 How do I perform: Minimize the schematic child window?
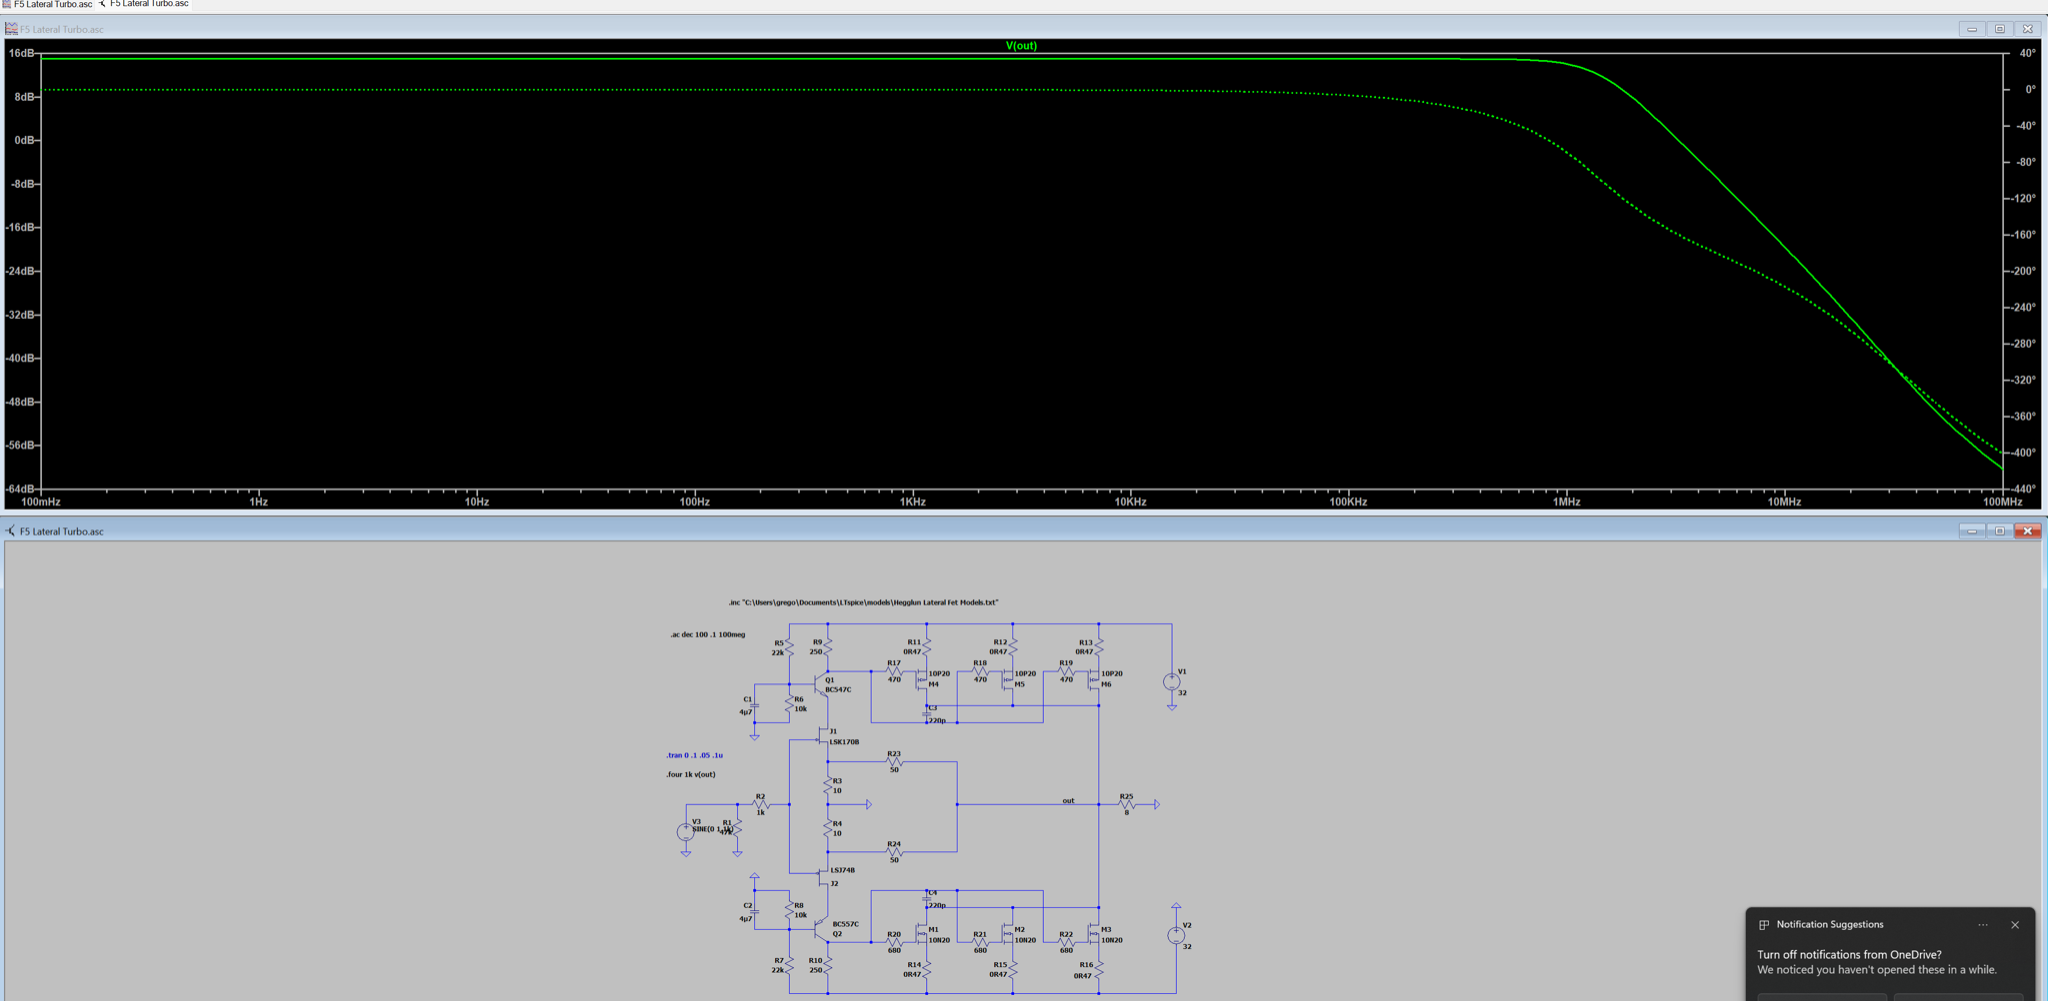(1971, 531)
